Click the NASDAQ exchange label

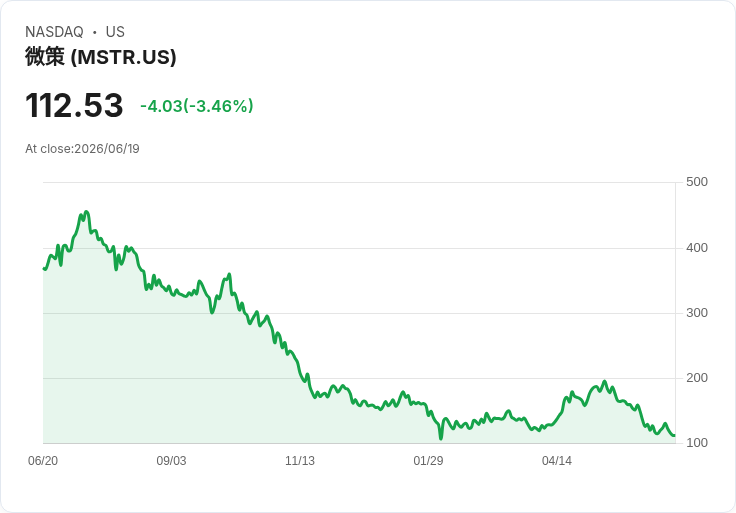(54, 32)
